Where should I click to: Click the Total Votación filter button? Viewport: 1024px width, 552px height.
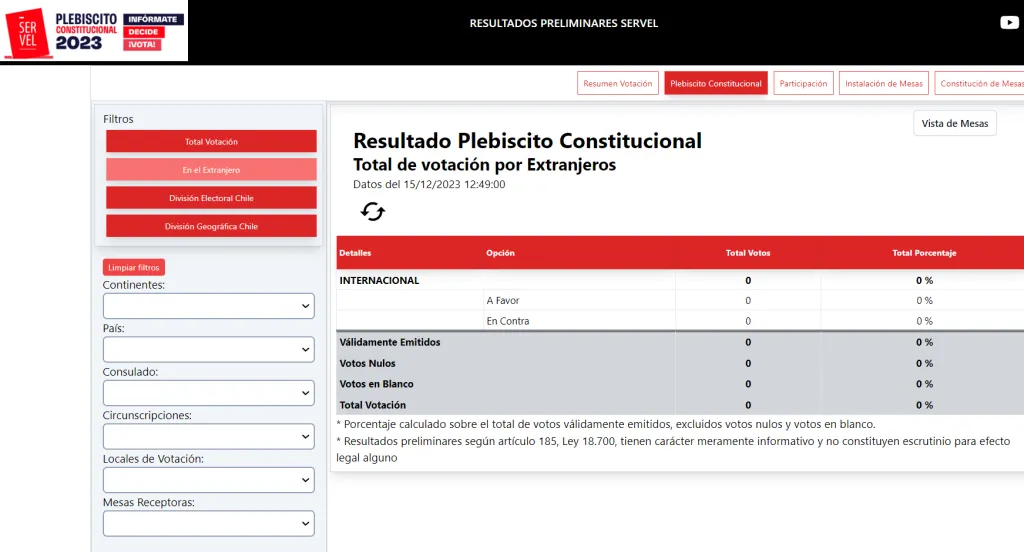(211, 142)
